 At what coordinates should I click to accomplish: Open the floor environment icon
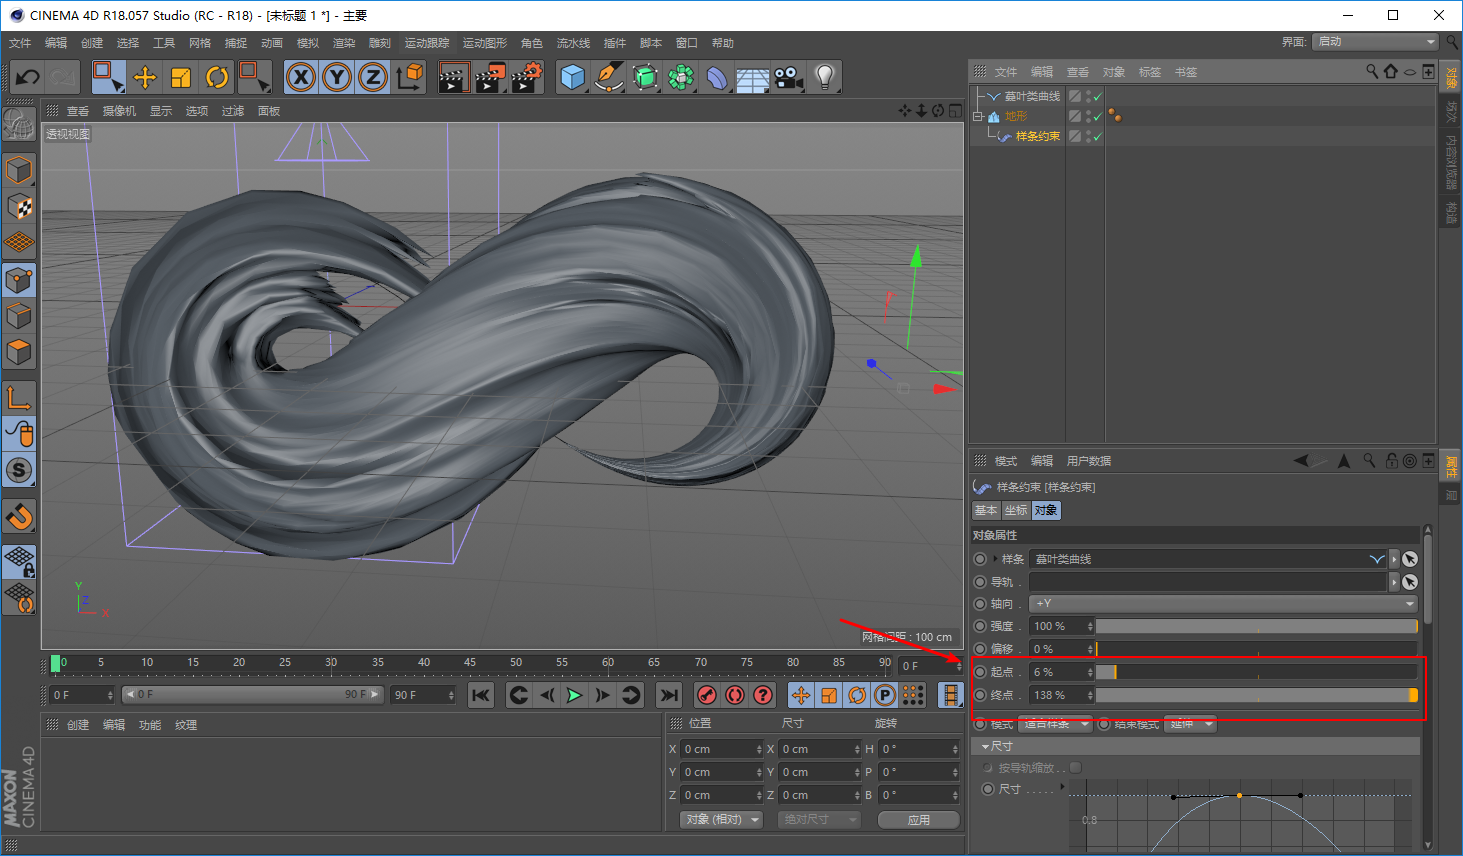(753, 77)
